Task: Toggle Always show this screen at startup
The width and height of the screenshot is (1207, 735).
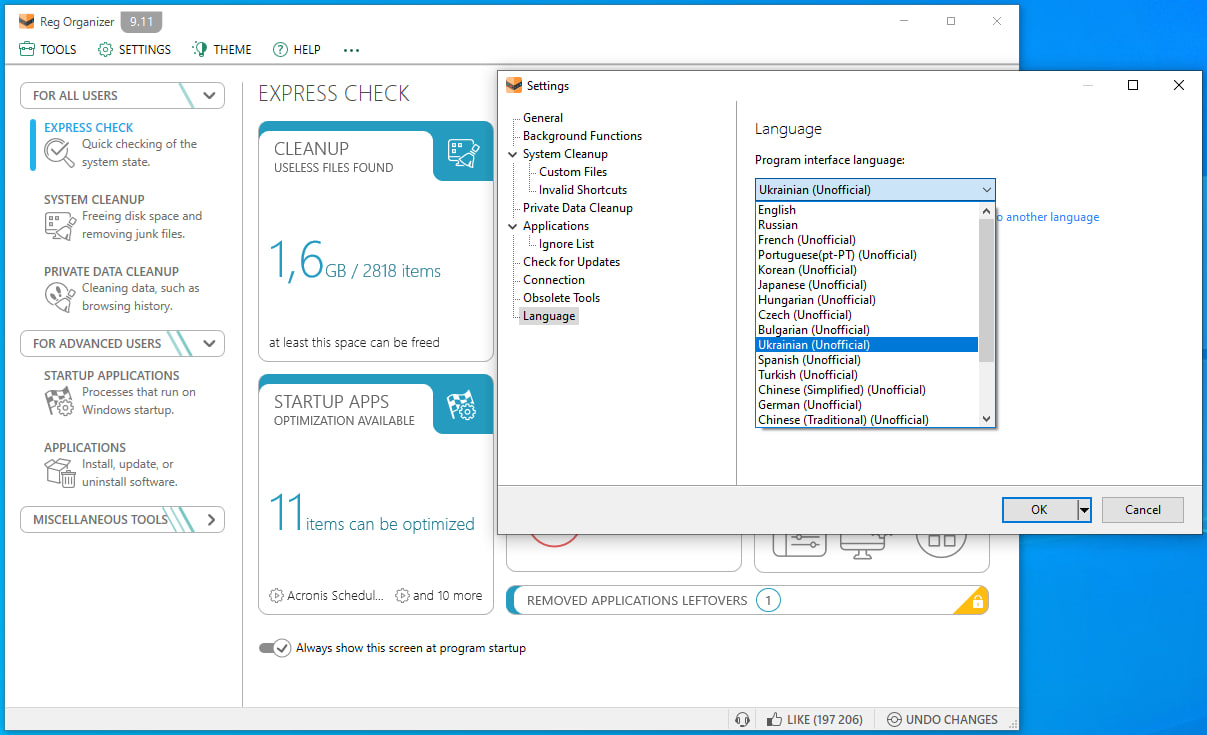Action: [x=275, y=648]
